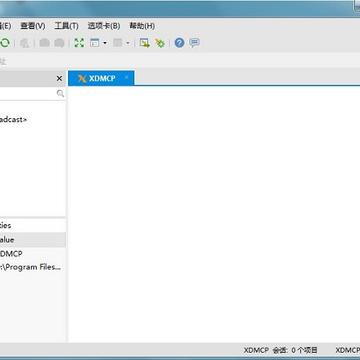Click the greyed grid arrangement icon
Screen dimensions: 360x360
click(117, 43)
